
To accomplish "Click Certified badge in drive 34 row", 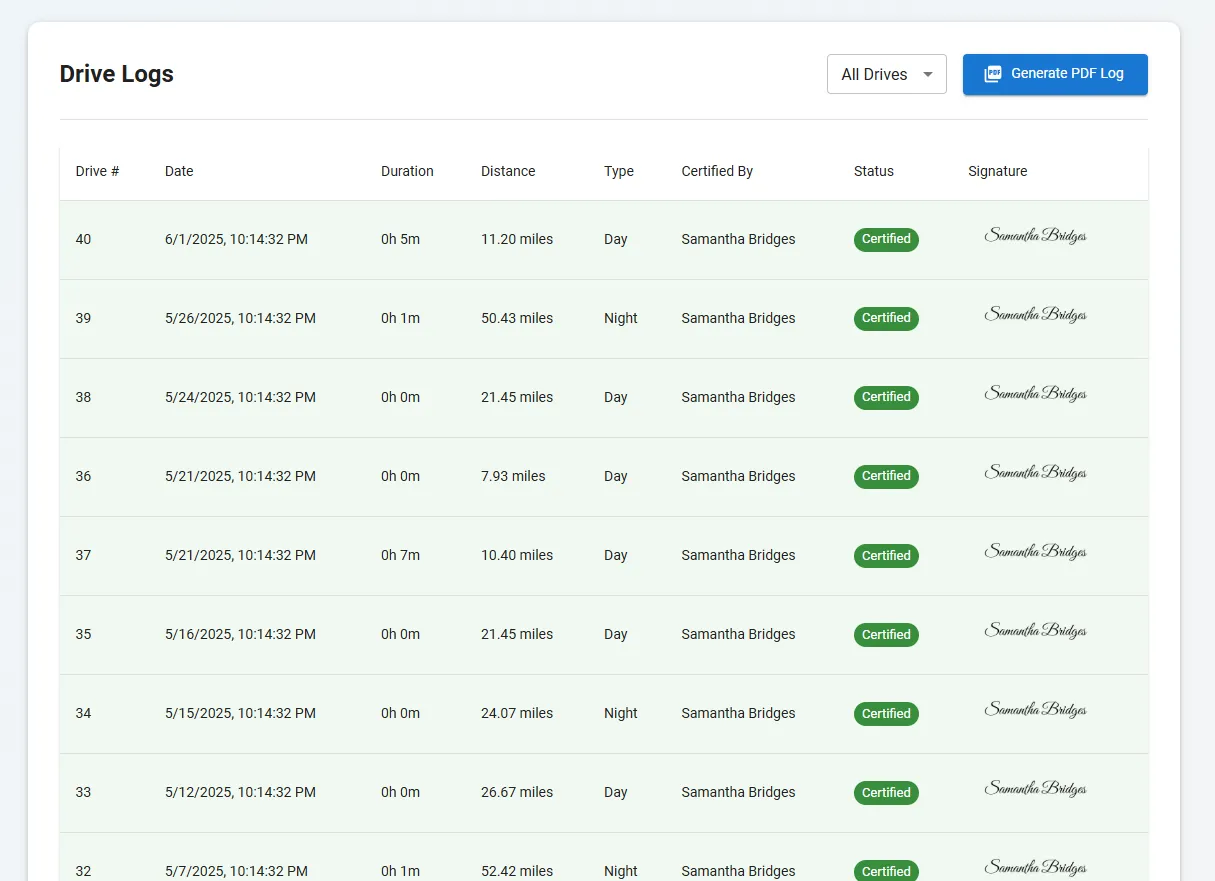I will [x=885, y=713].
